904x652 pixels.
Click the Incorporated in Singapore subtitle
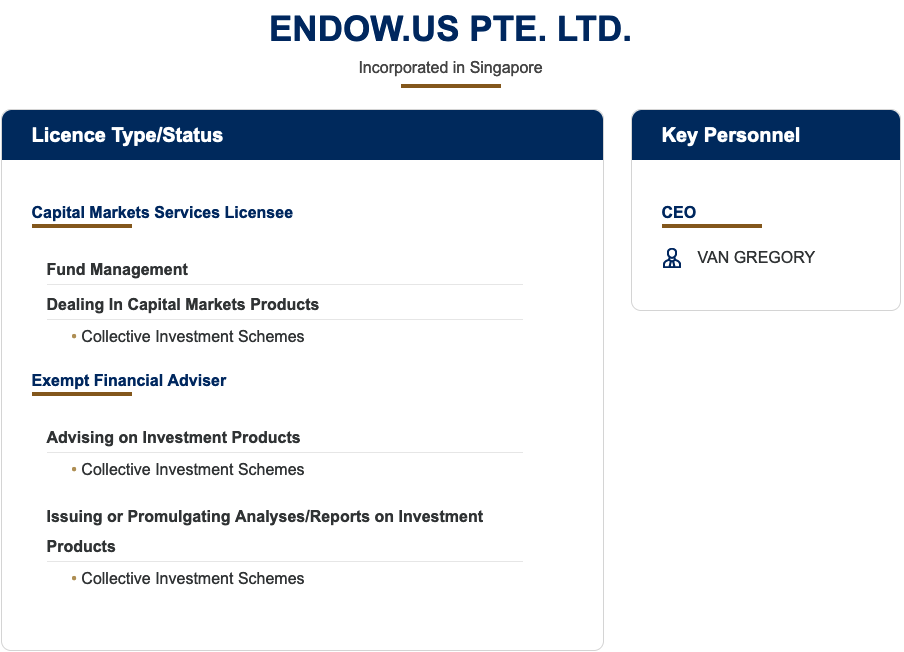450,67
